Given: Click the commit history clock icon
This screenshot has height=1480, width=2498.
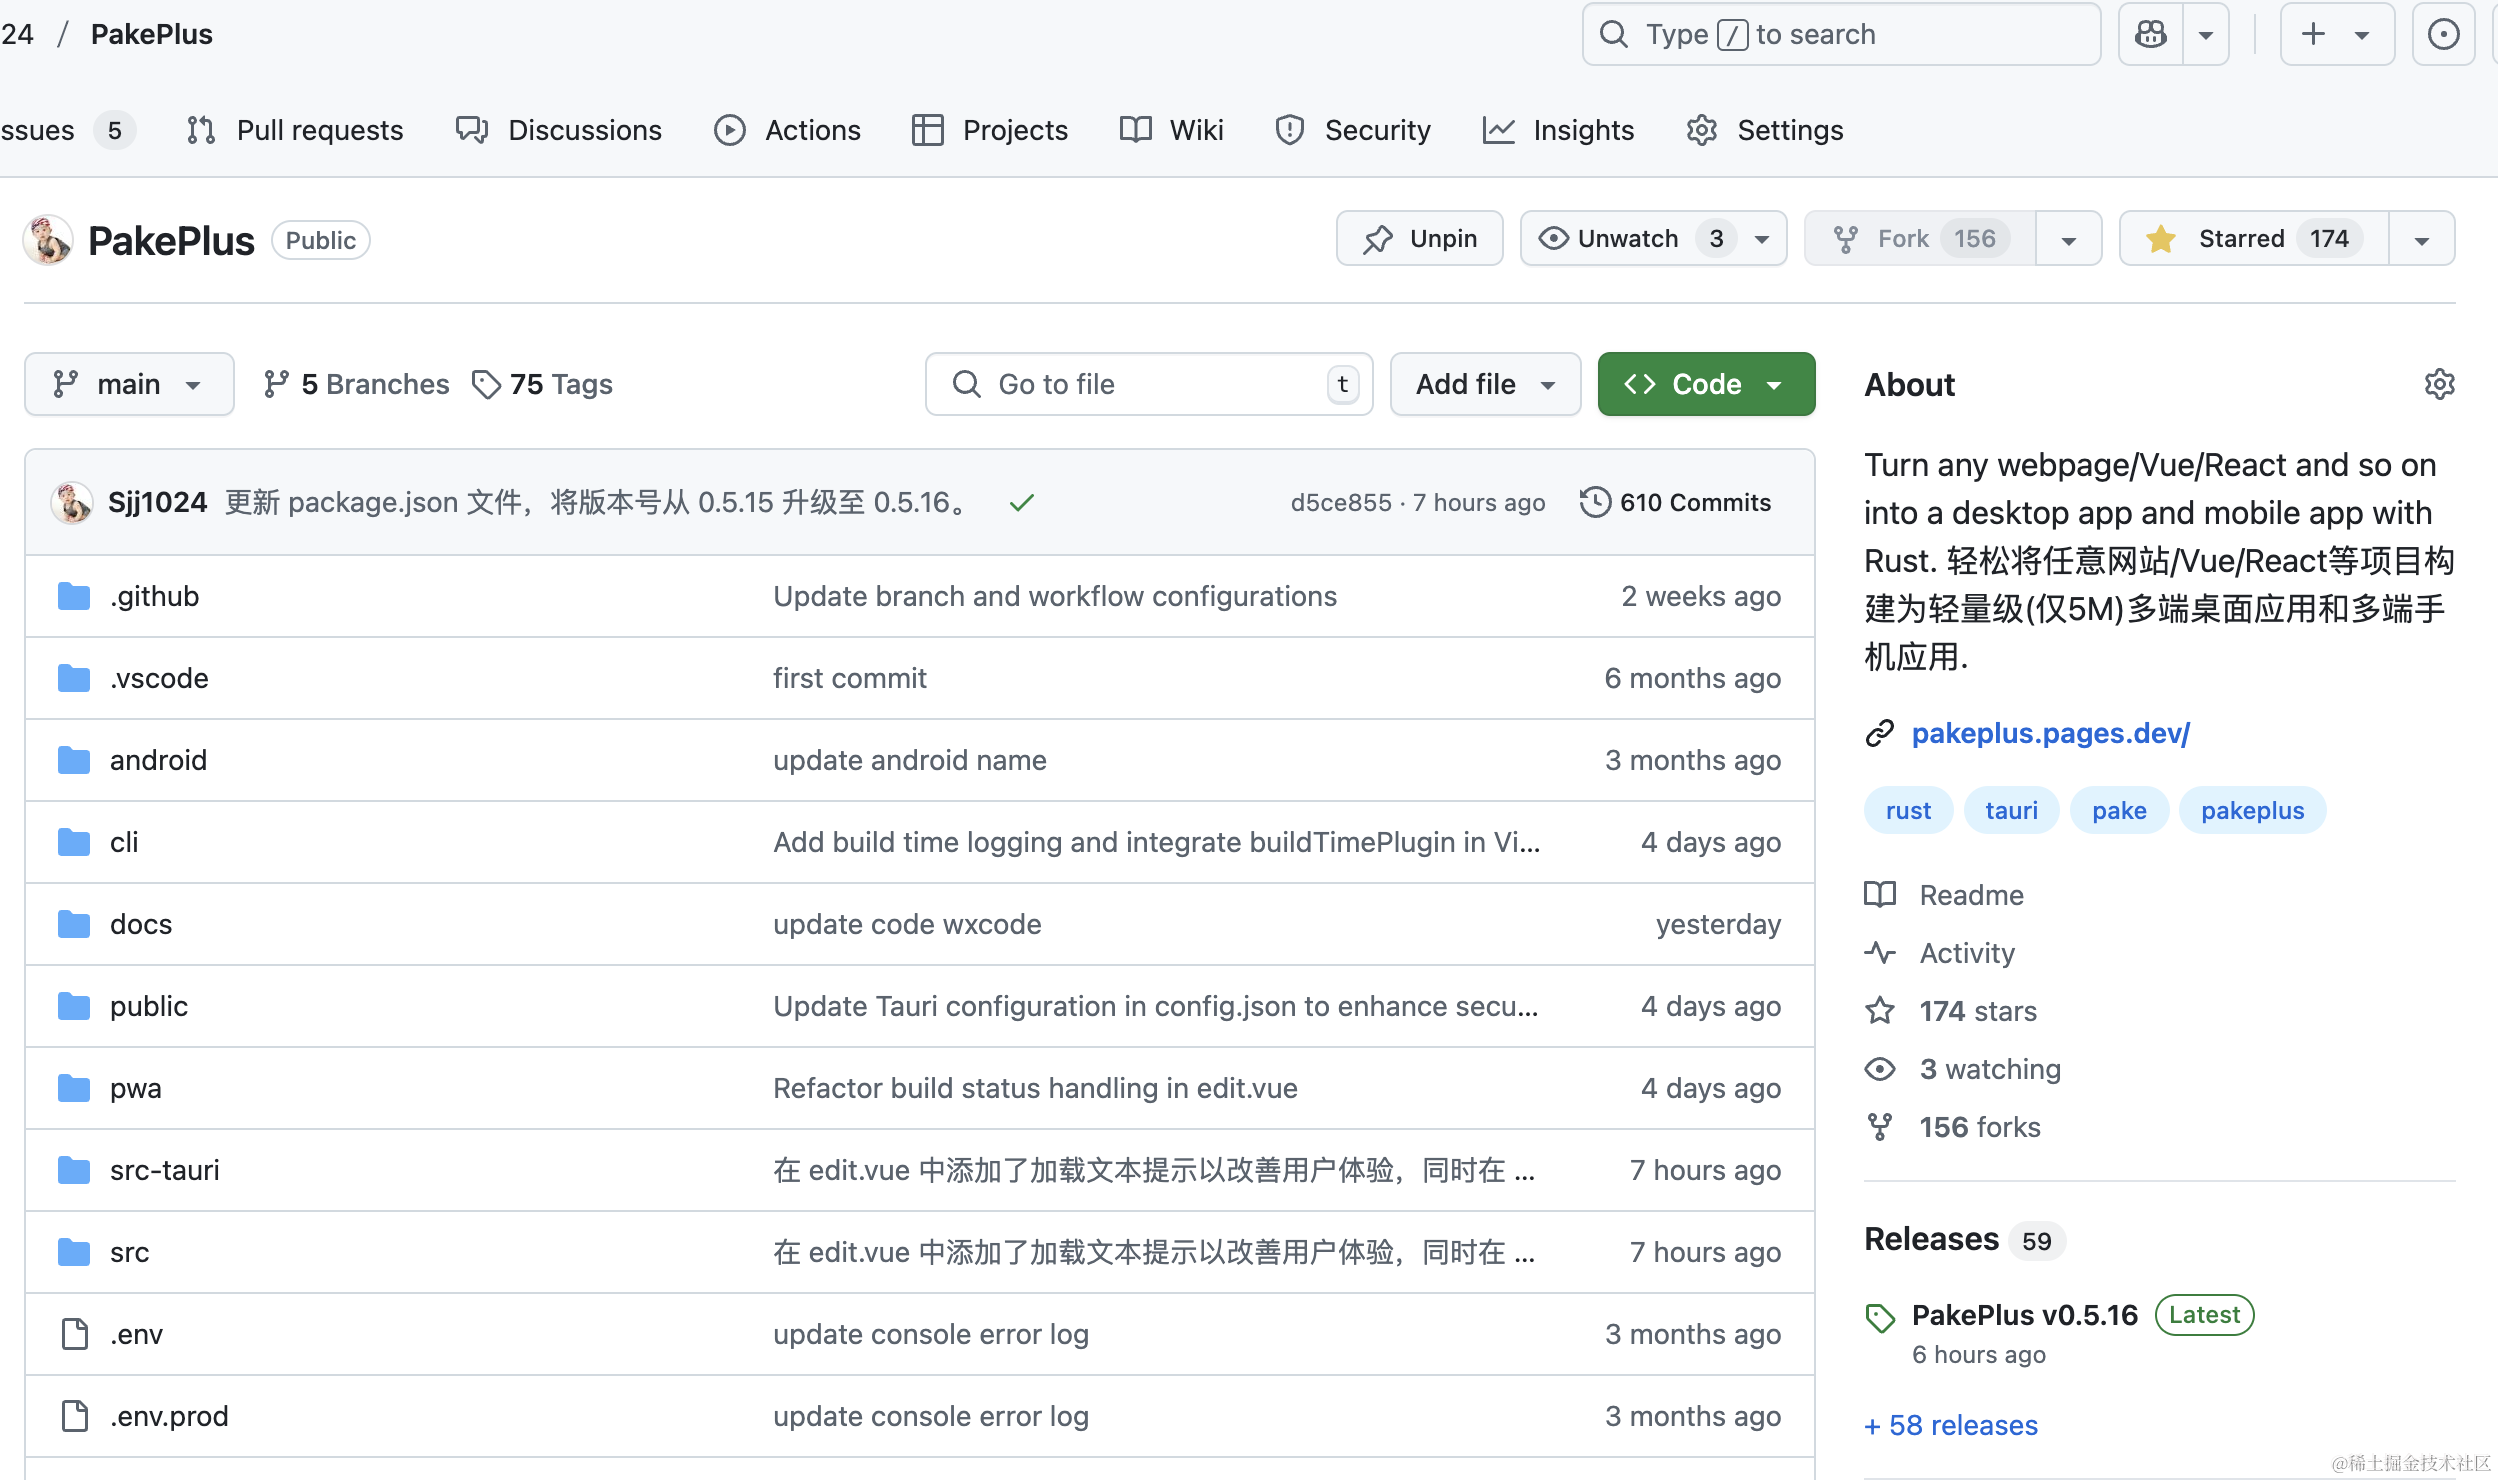Looking at the screenshot, I should (x=1595, y=502).
